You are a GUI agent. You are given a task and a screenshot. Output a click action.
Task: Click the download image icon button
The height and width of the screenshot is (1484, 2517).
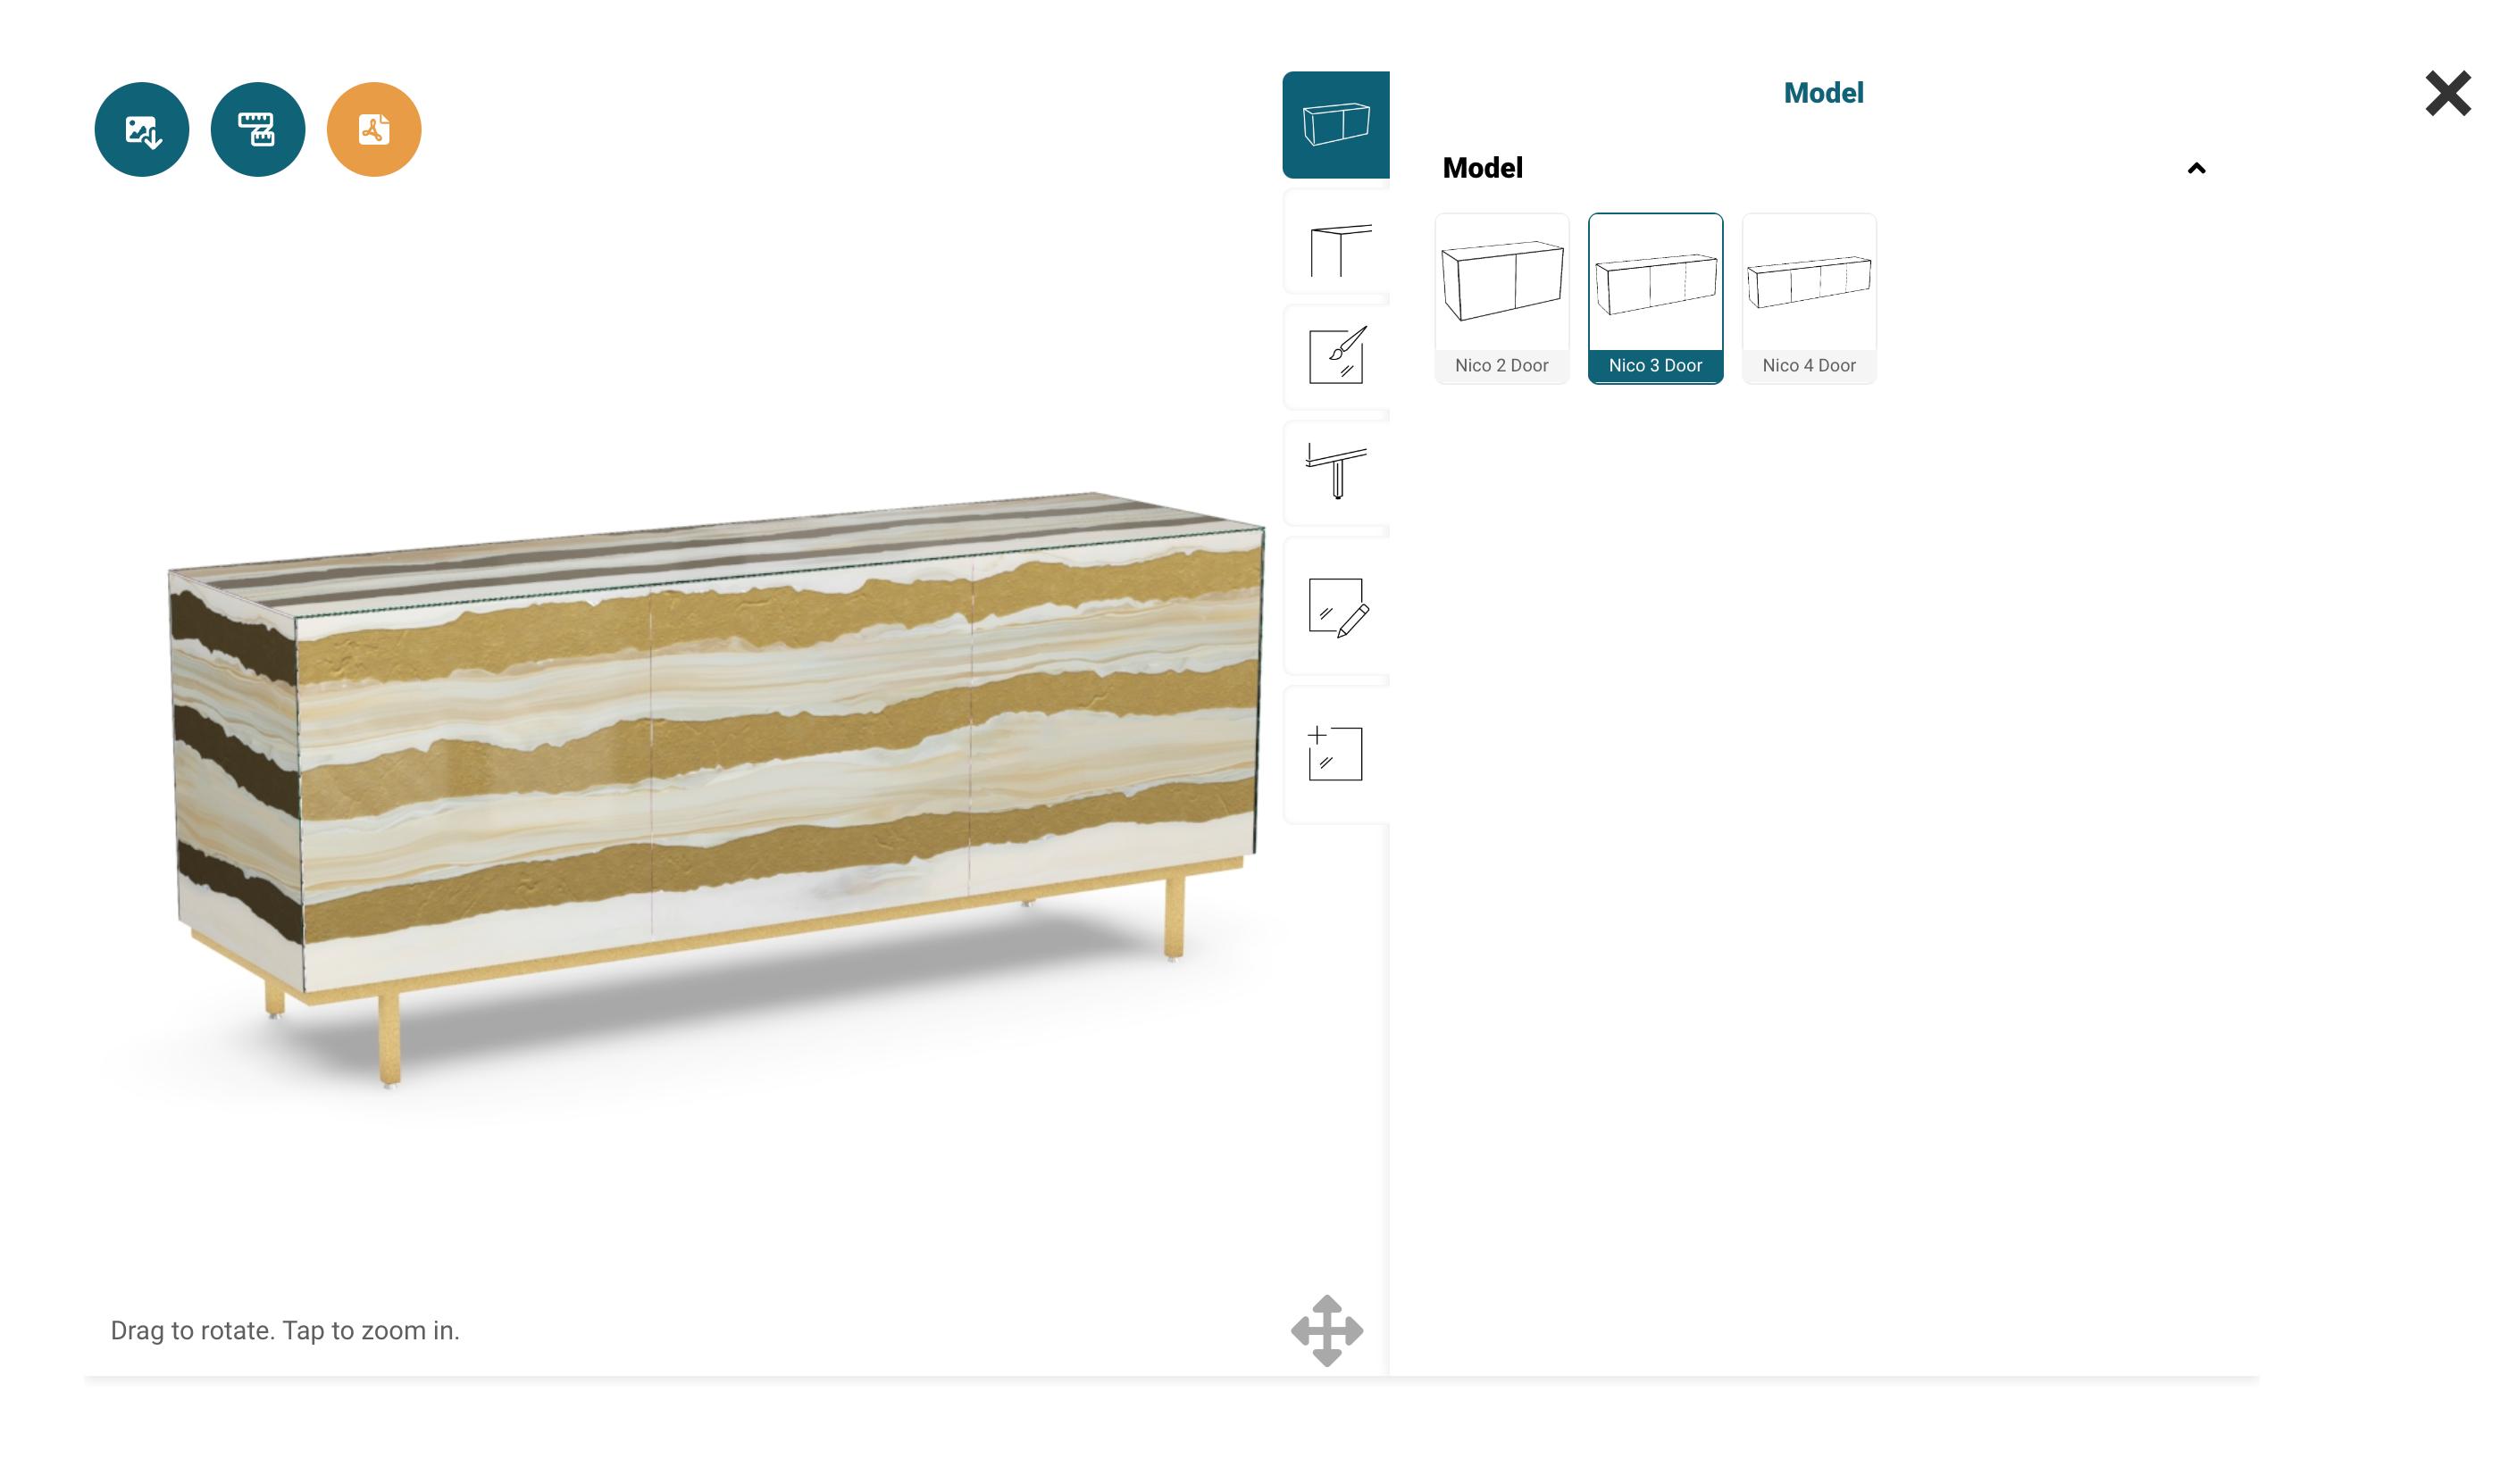pos(142,130)
